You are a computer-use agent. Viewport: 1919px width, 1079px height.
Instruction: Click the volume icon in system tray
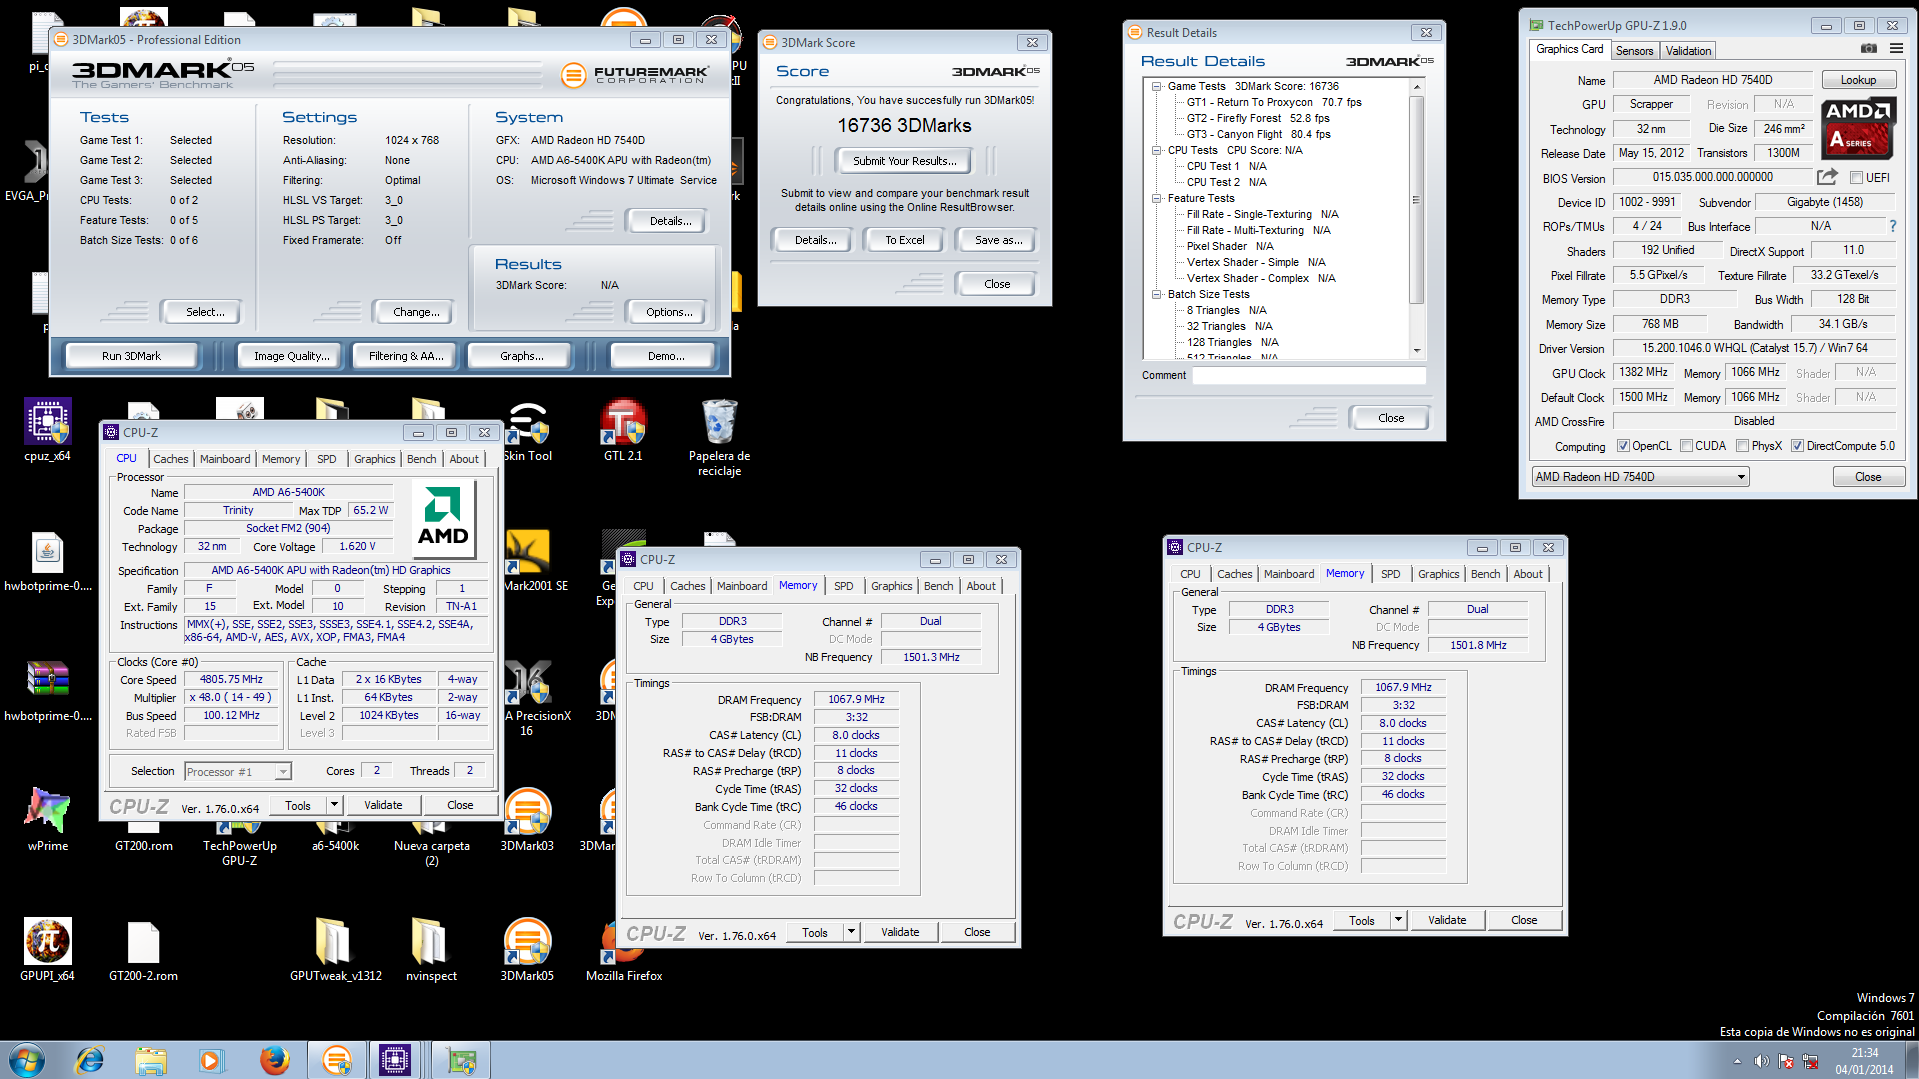[x=1761, y=1061]
